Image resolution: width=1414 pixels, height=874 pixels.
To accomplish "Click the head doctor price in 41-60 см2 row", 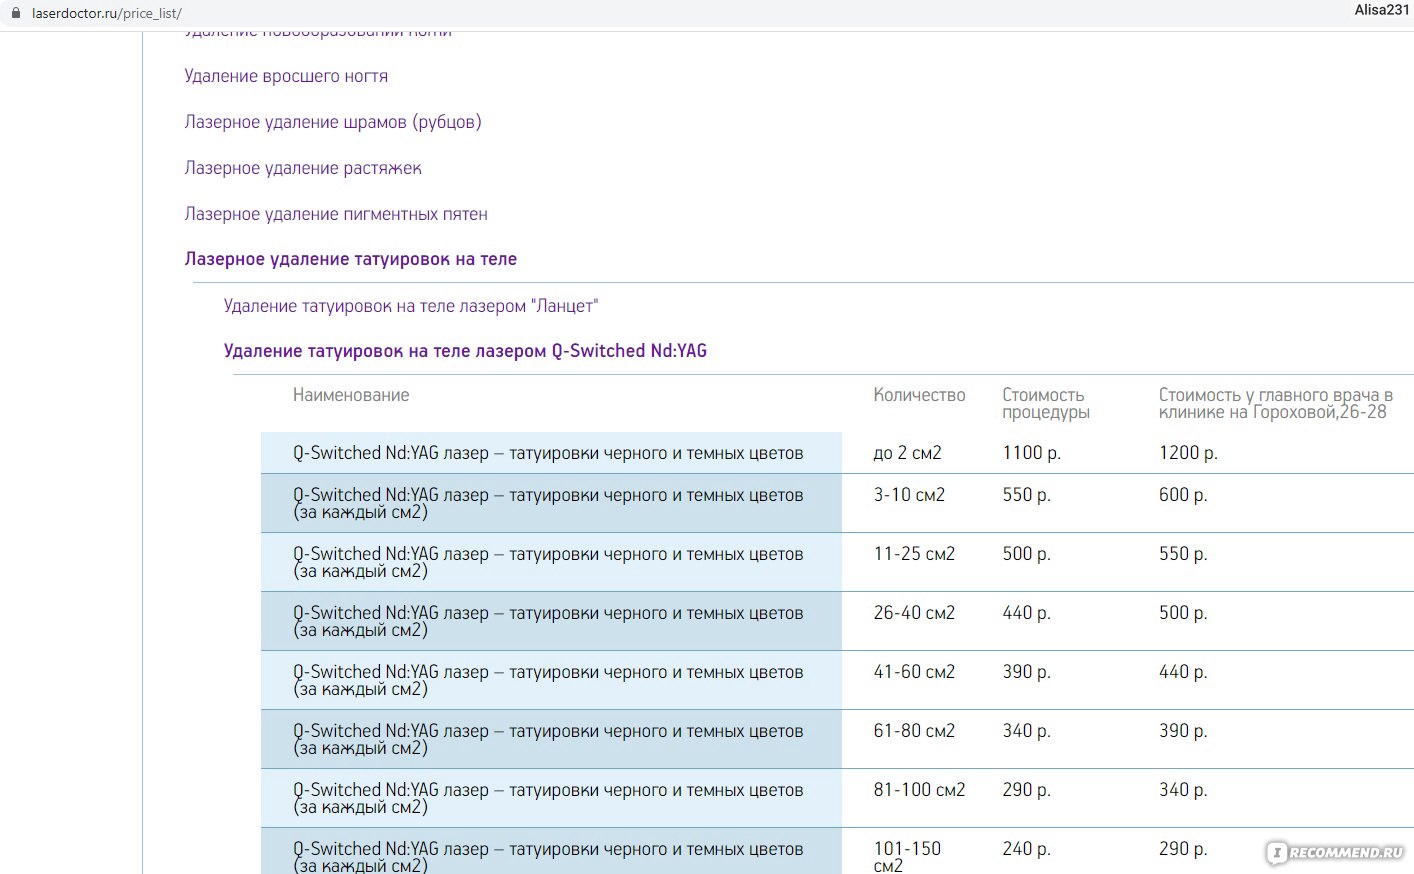I will click(x=1183, y=672).
